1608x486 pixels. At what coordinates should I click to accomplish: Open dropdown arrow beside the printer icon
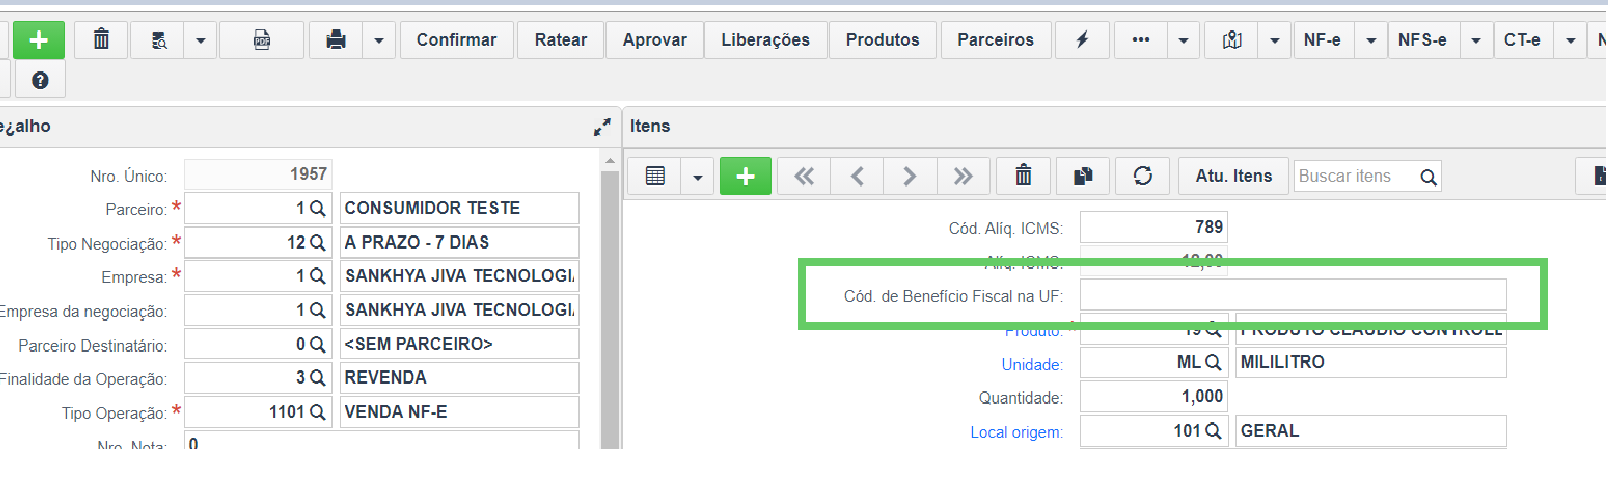pos(379,40)
